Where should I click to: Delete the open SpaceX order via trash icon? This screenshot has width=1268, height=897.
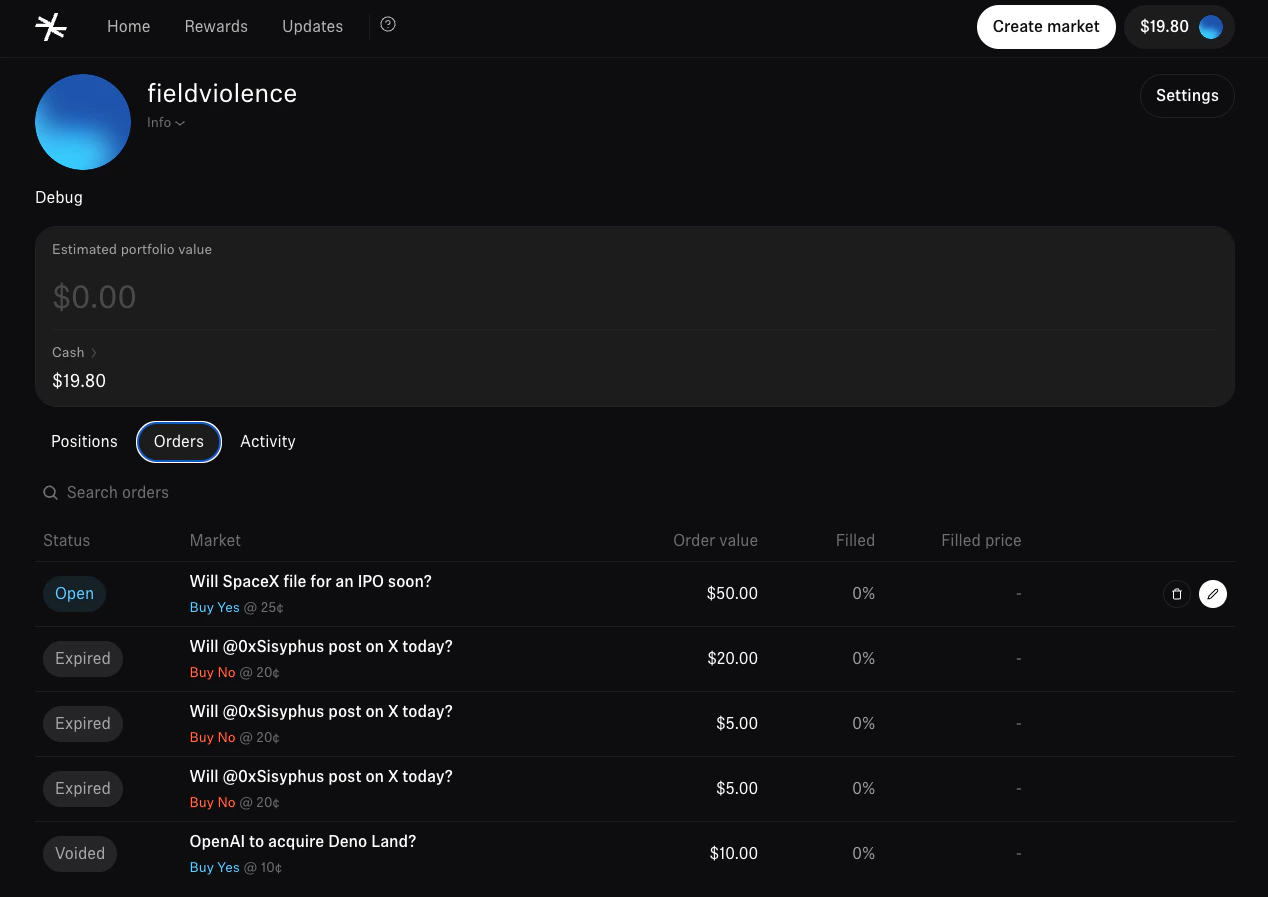click(x=1177, y=594)
